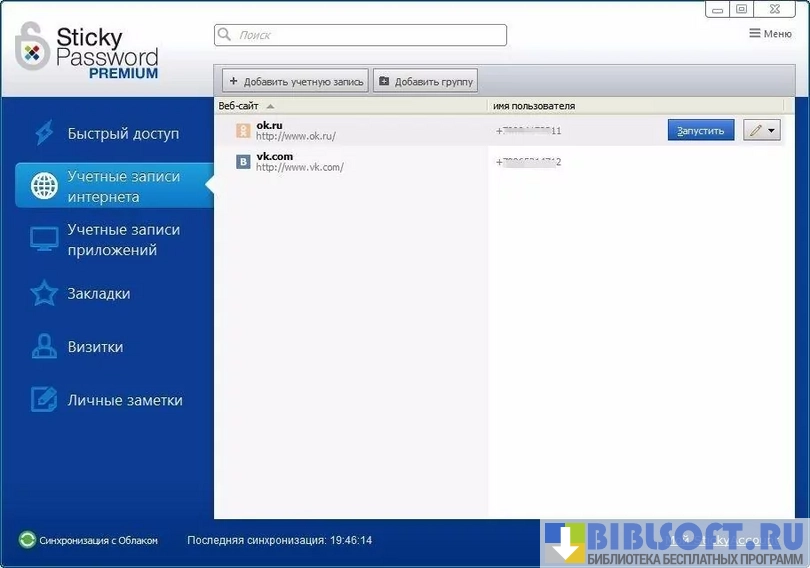Image resolution: width=810 pixels, height=568 pixels.
Task: Open the notepad icon for personal notes
Action: point(44,400)
